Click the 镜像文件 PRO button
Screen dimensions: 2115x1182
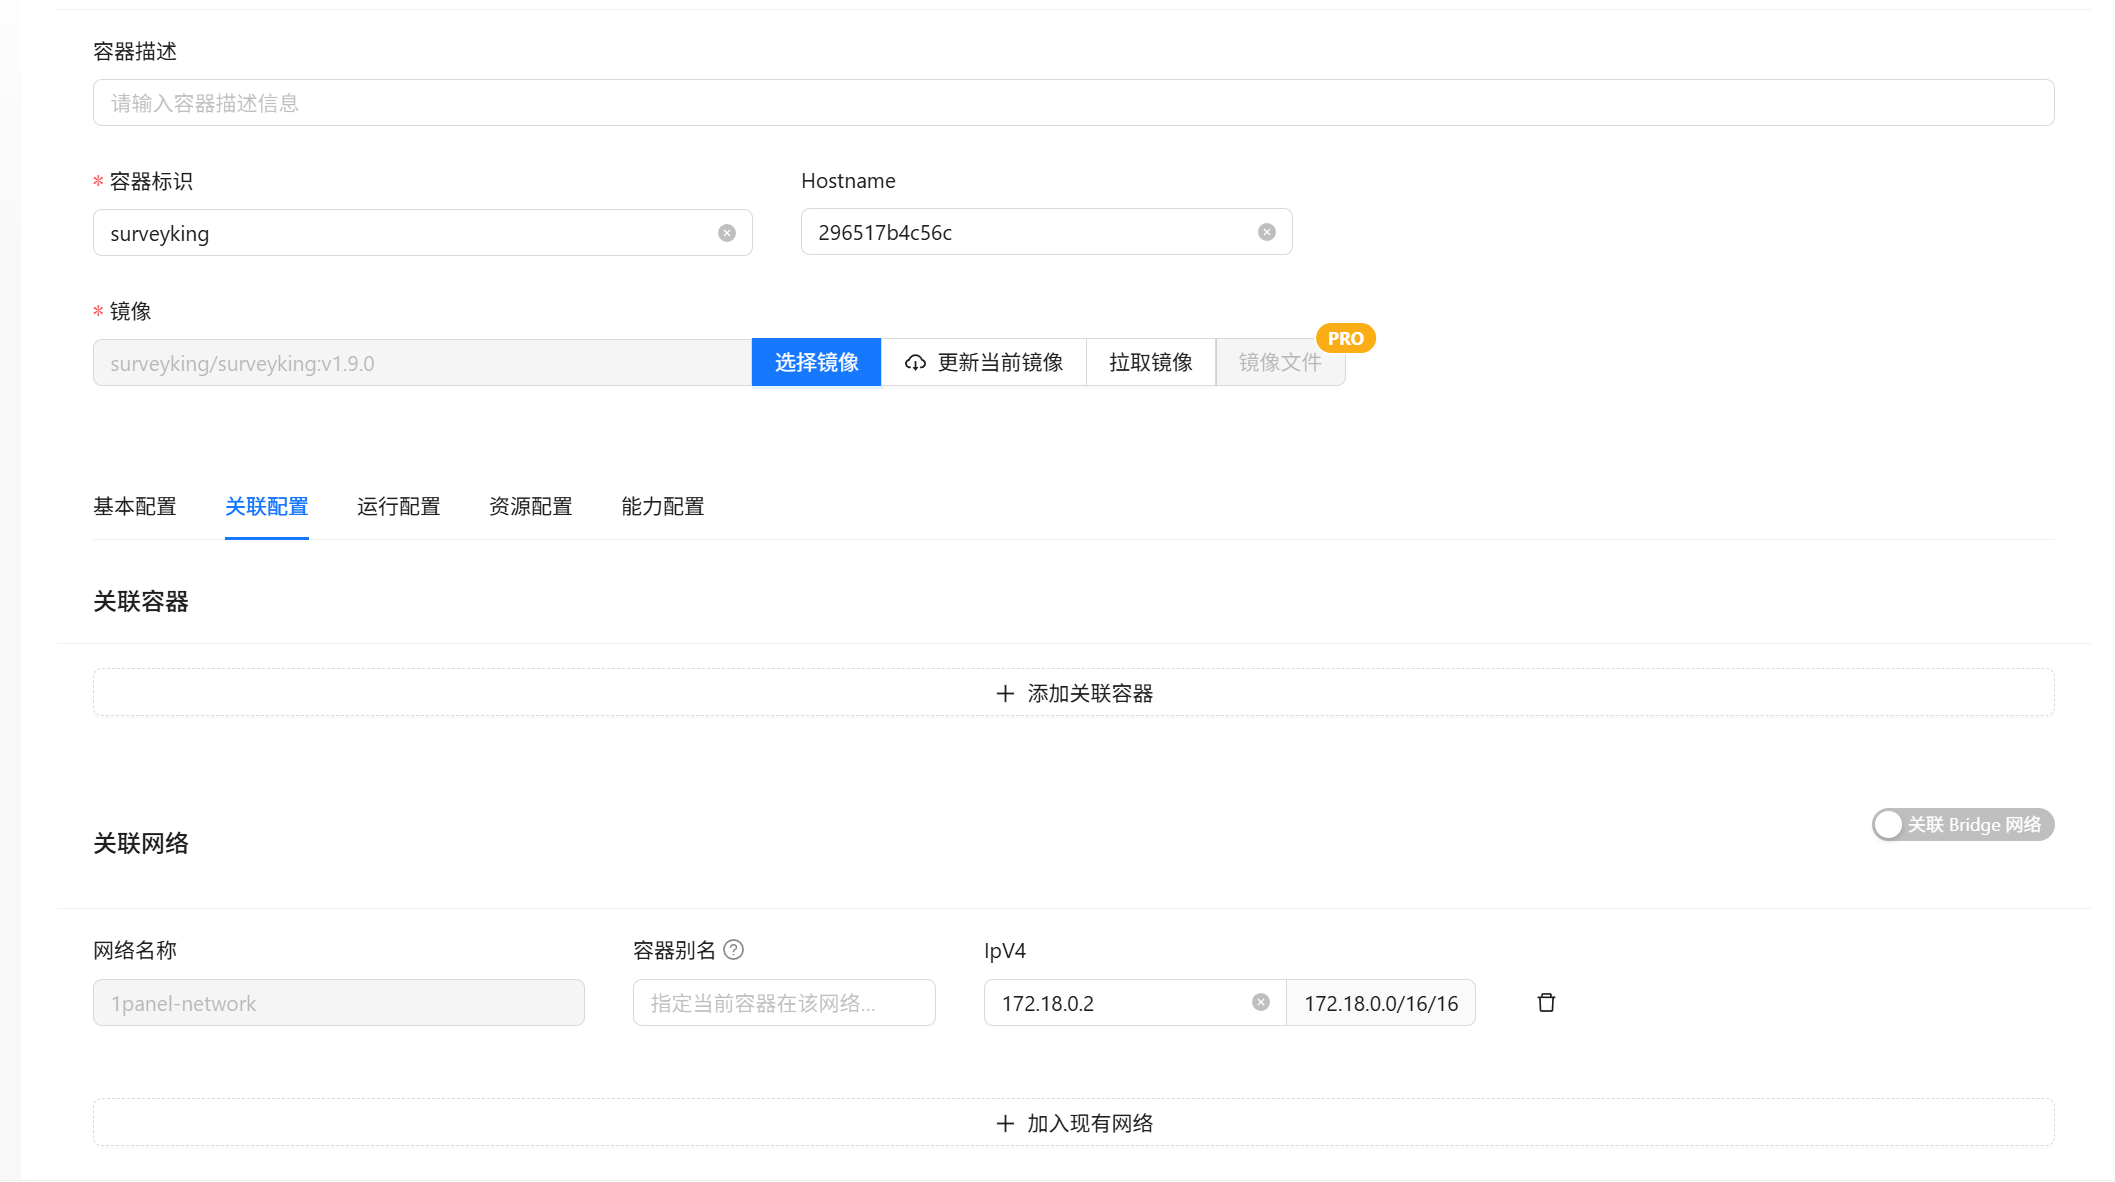[1279, 363]
